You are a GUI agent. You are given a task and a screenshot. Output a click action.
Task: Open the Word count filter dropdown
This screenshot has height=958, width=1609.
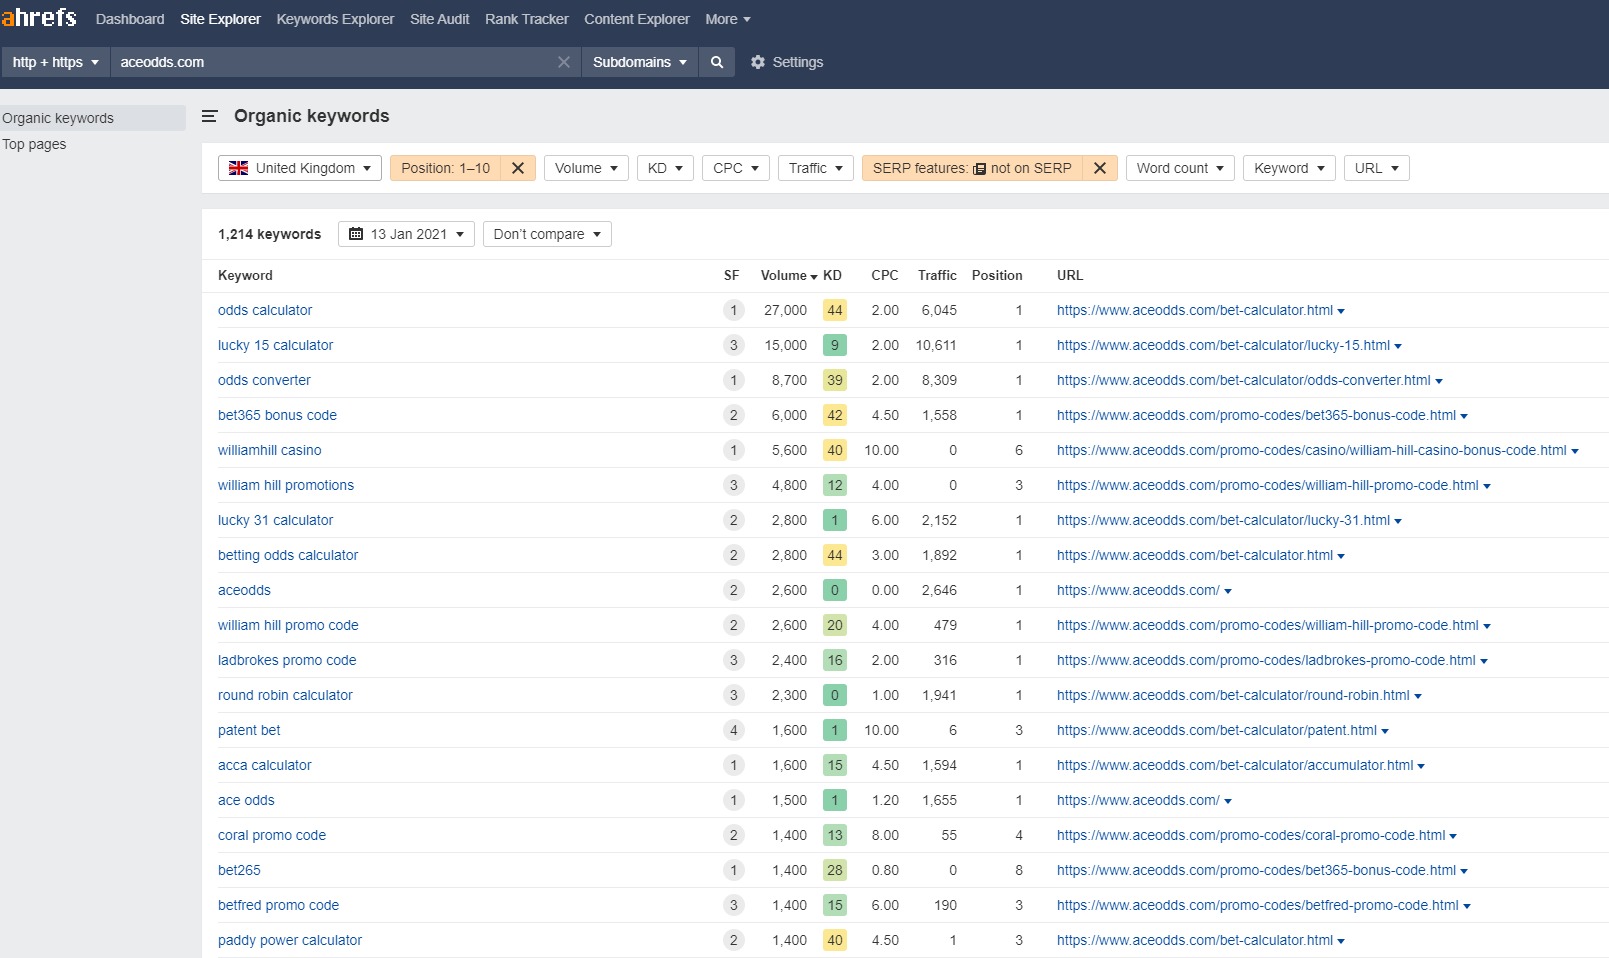(1180, 168)
